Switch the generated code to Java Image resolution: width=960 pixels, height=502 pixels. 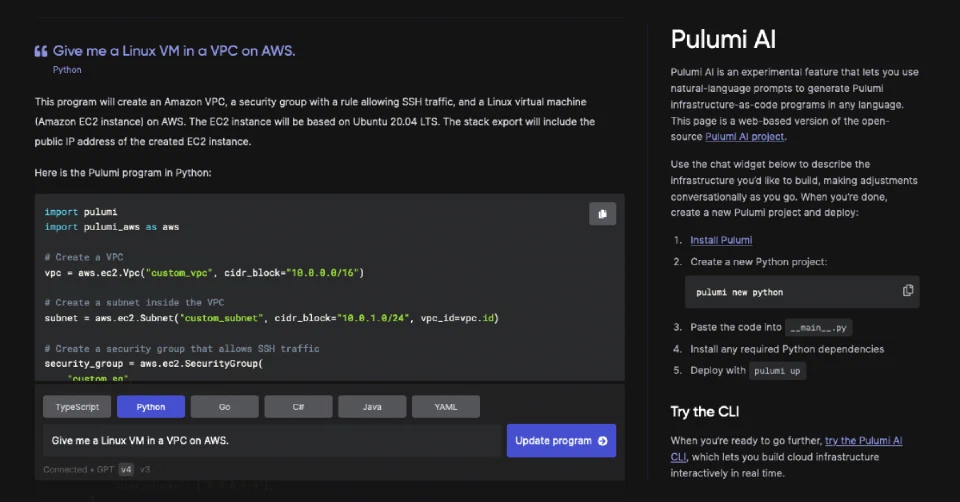[x=372, y=406]
